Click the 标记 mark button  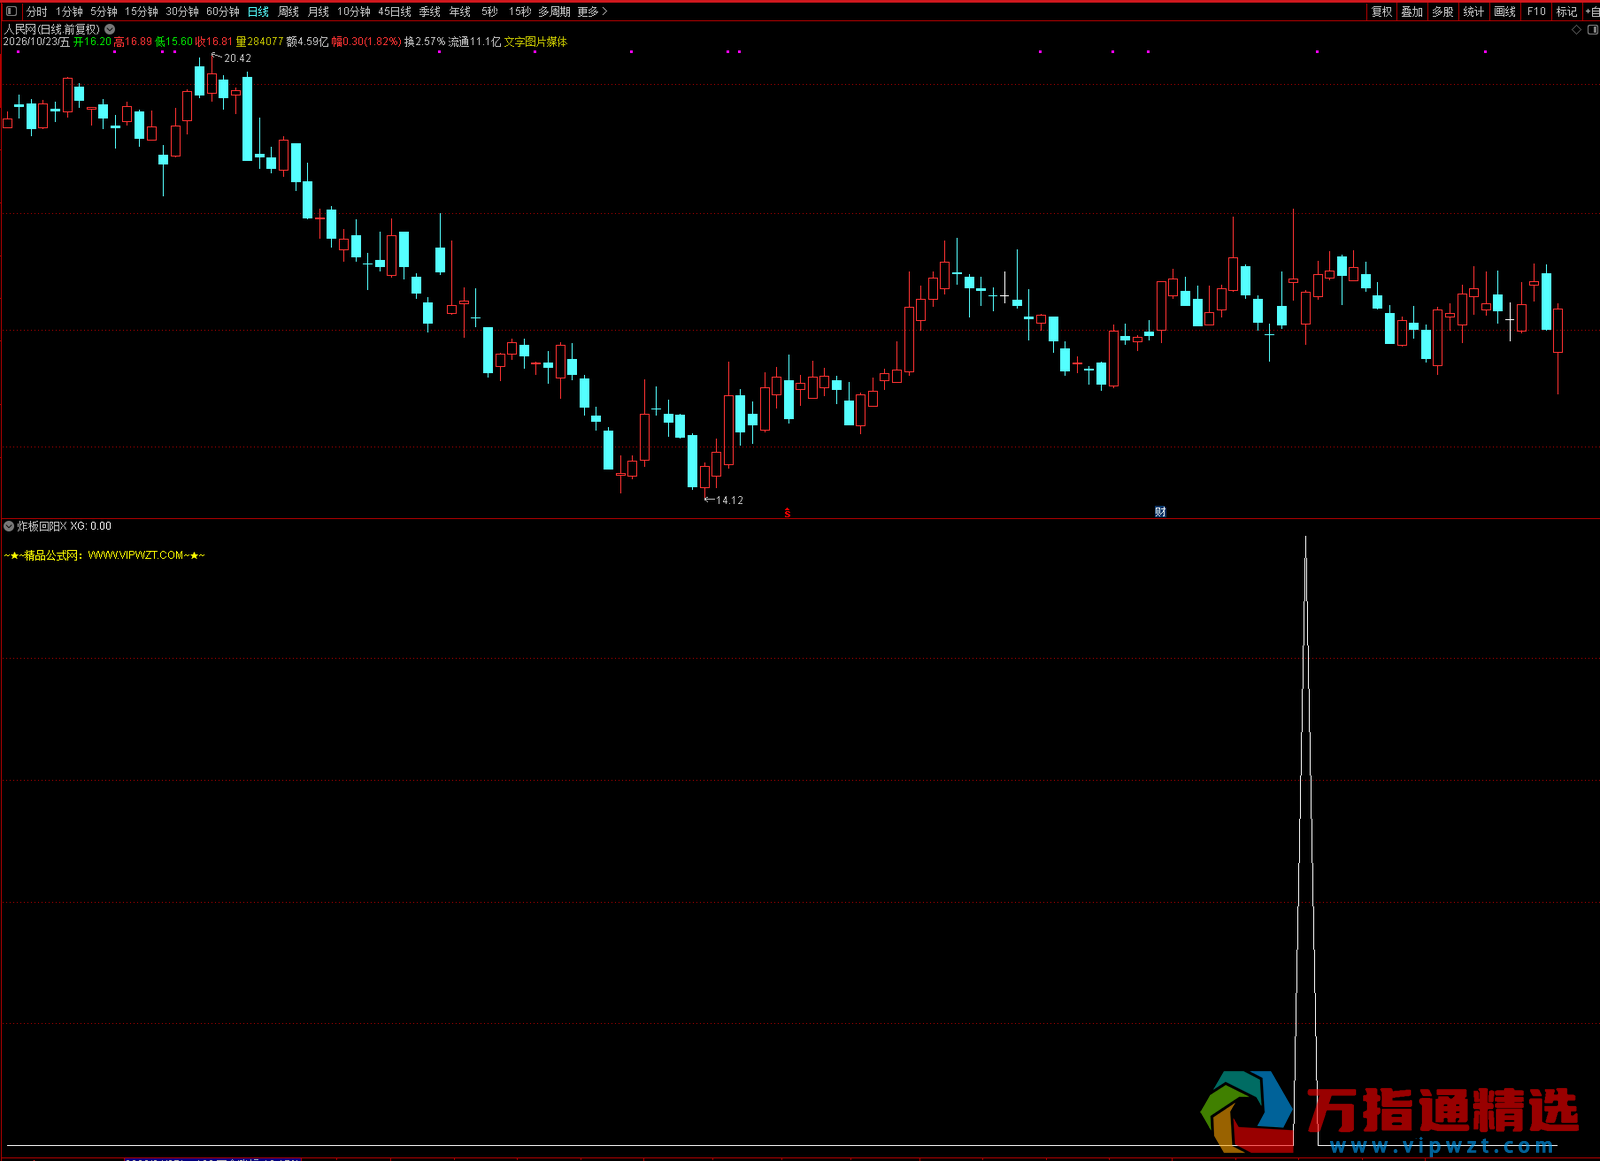(1567, 12)
